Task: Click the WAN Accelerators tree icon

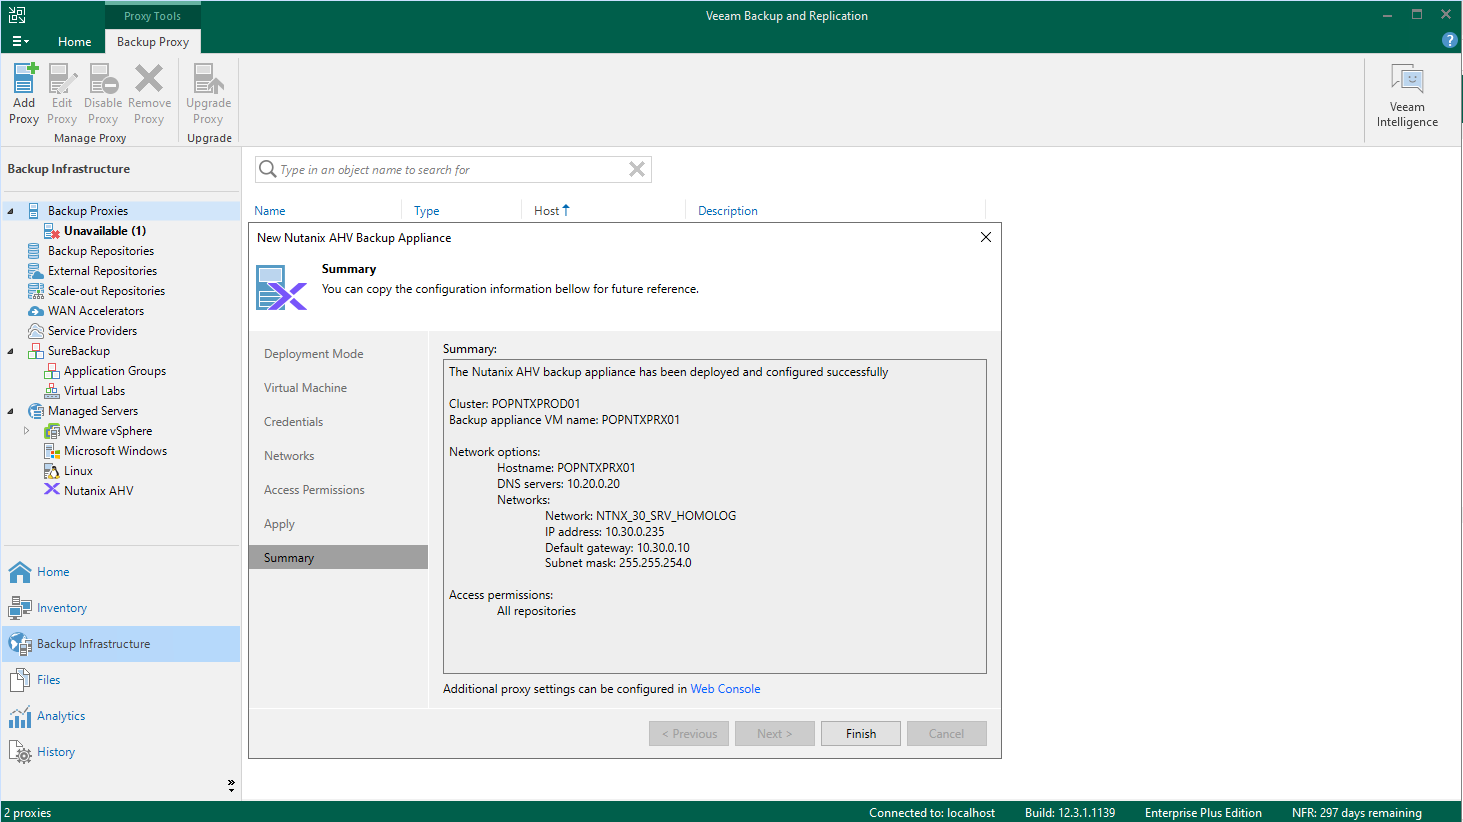Action: coord(35,311)
